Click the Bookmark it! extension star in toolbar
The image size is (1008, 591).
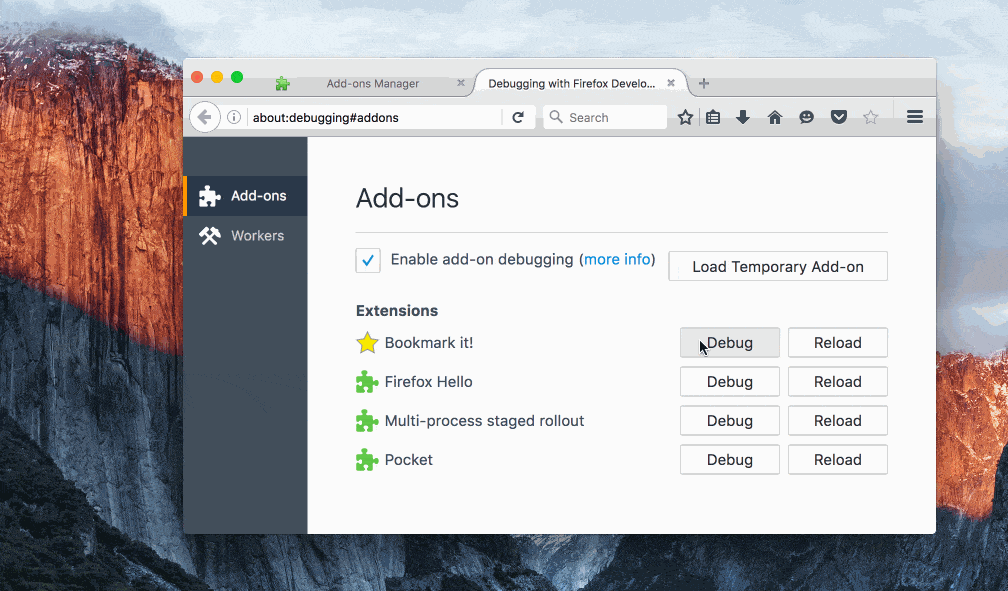pos(870,117)
